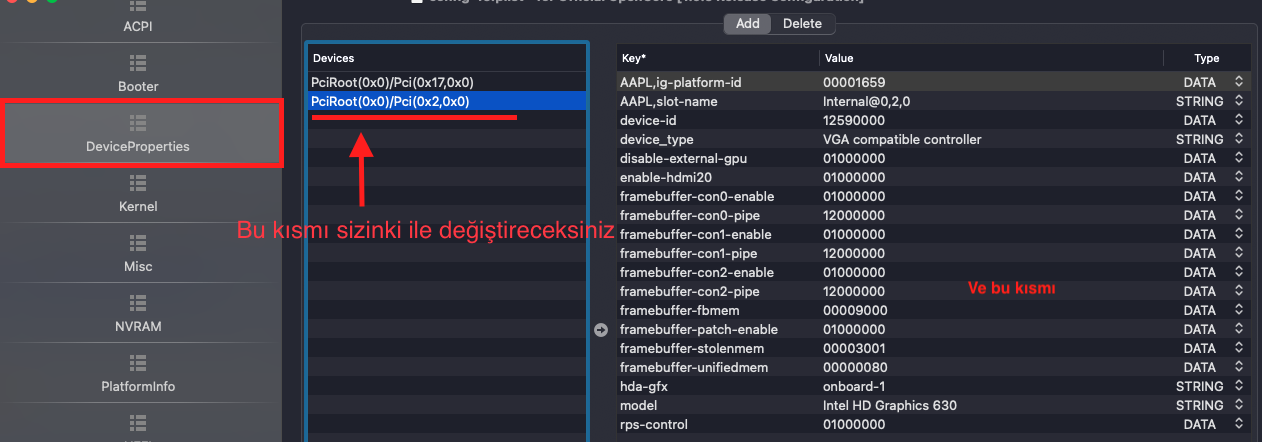Select device PciRoot(0x0)/Pci(0x17,0x0)
This screenshot has height=442, width=1262.
[x=392, y=82]
